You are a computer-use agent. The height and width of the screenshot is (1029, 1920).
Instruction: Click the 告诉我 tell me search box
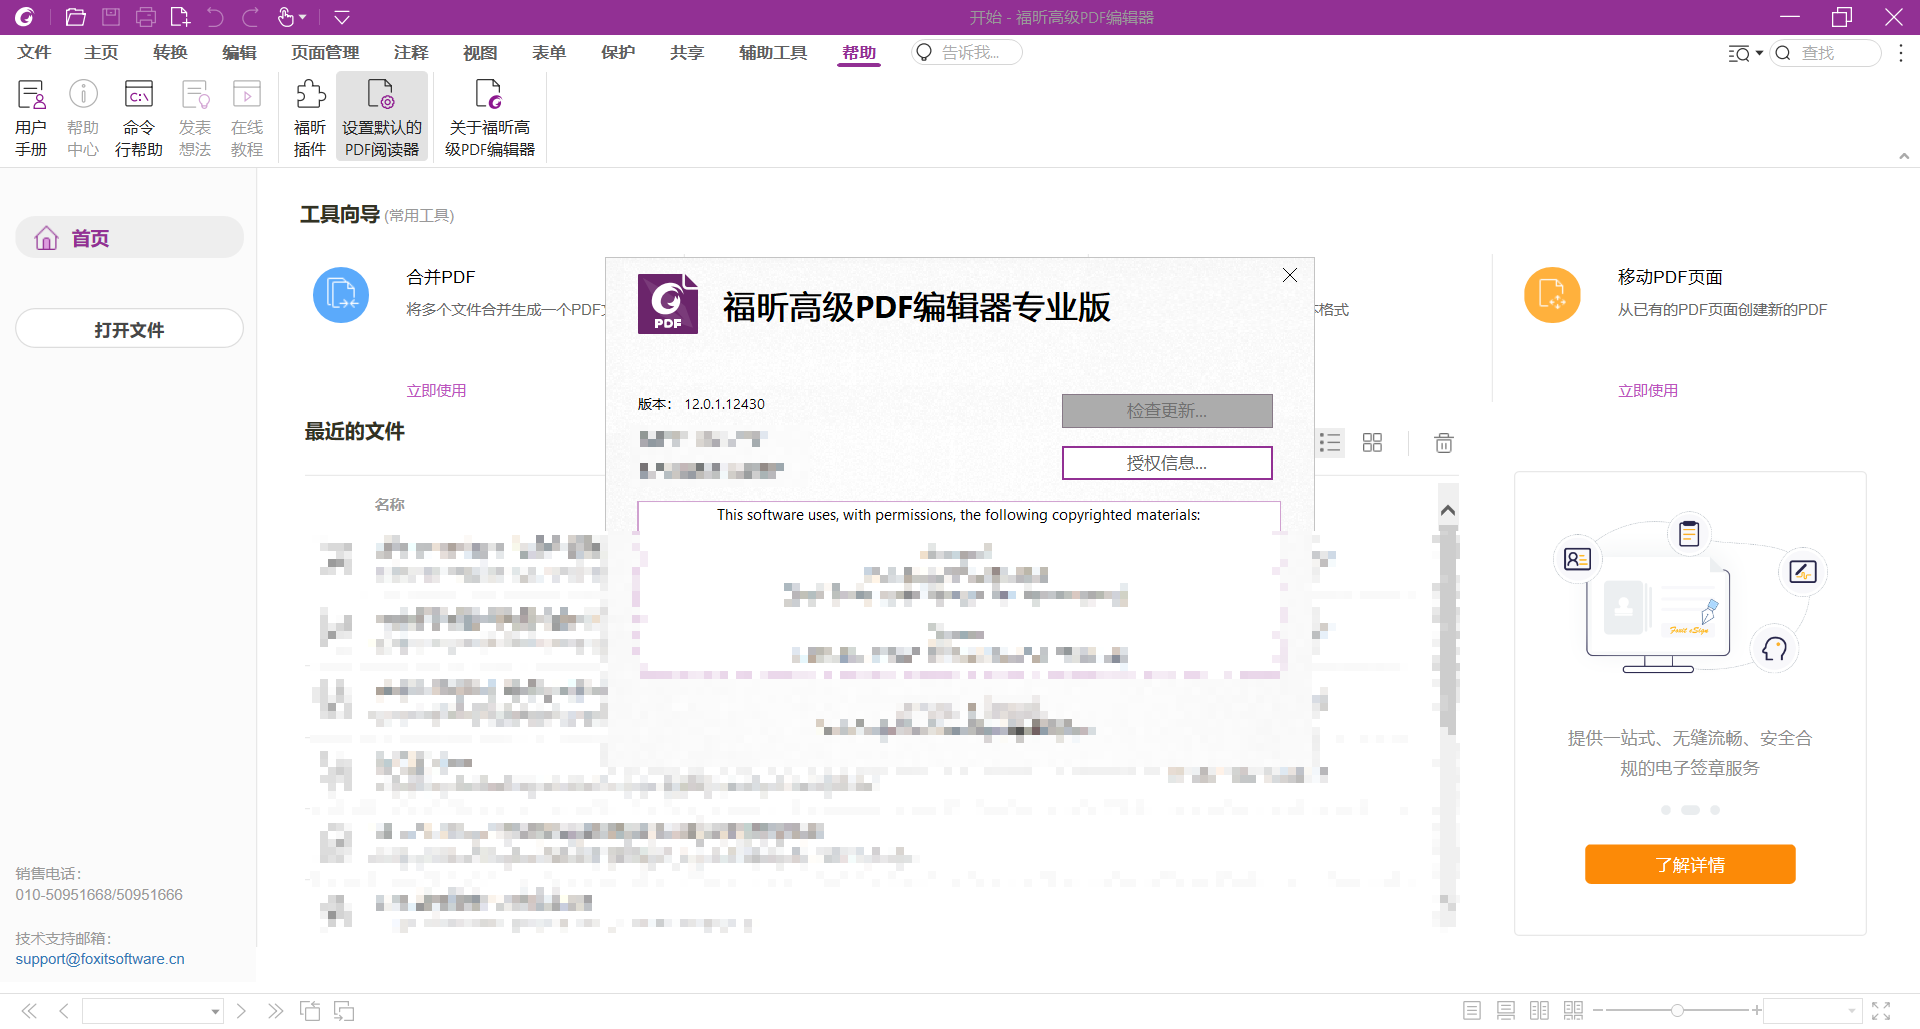coord(967,52)
